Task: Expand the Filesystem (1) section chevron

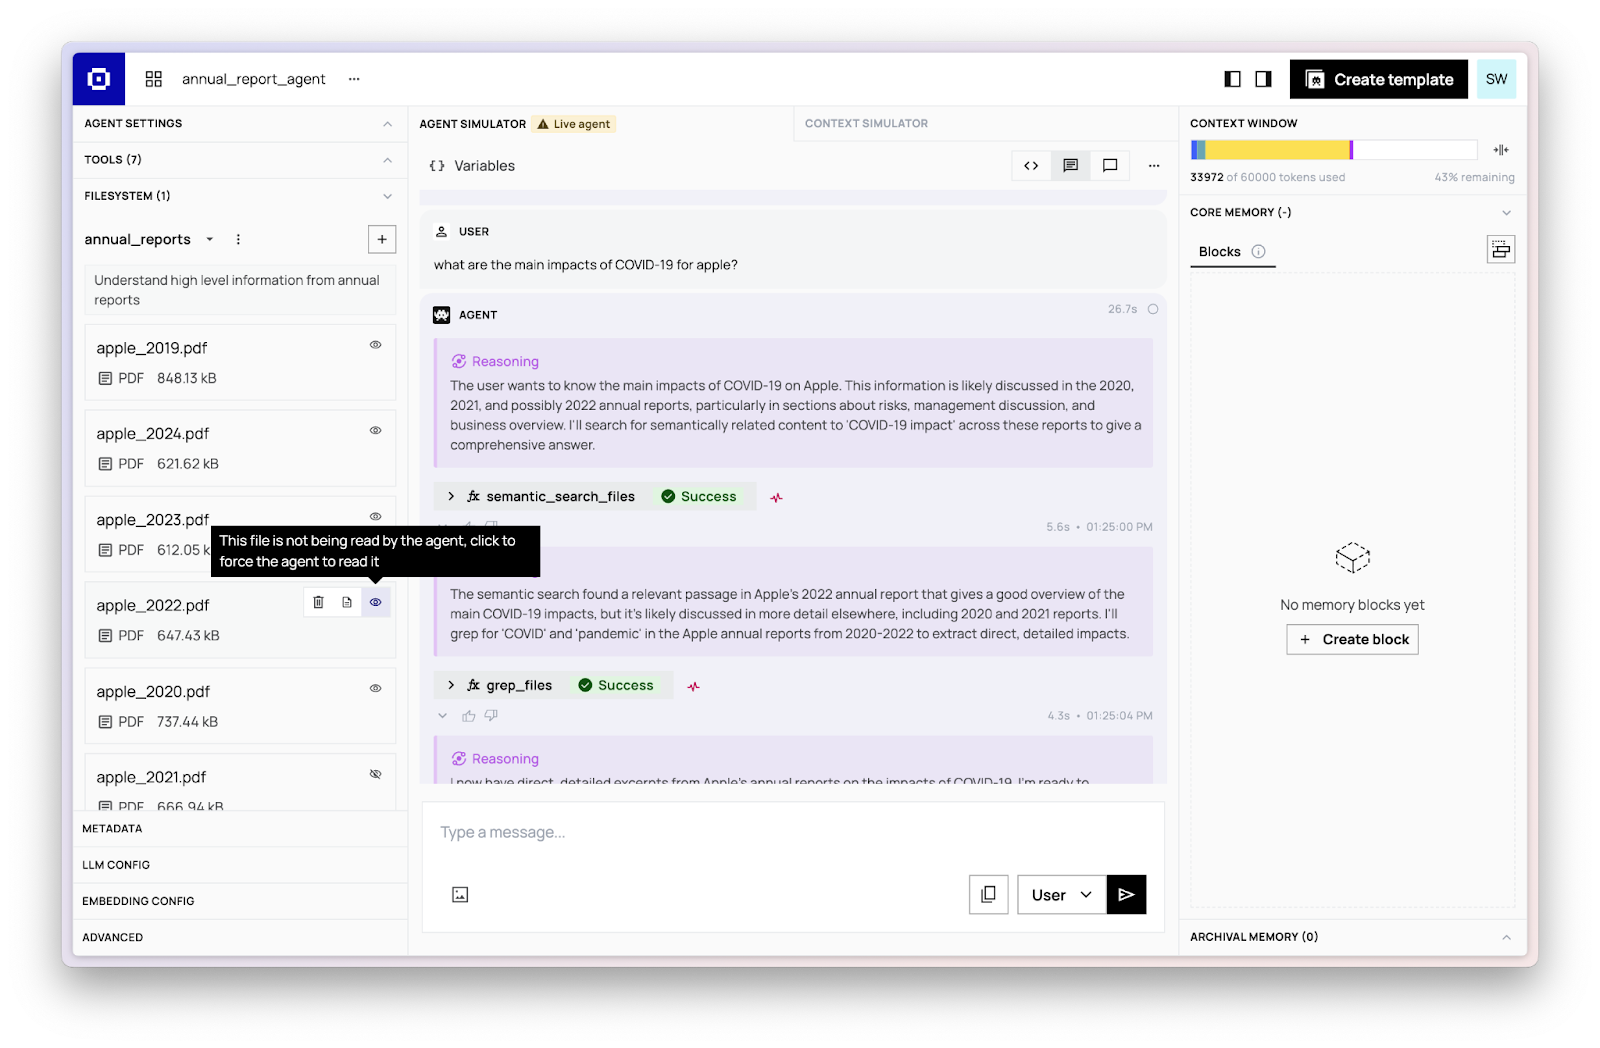Action: [387, 196]
